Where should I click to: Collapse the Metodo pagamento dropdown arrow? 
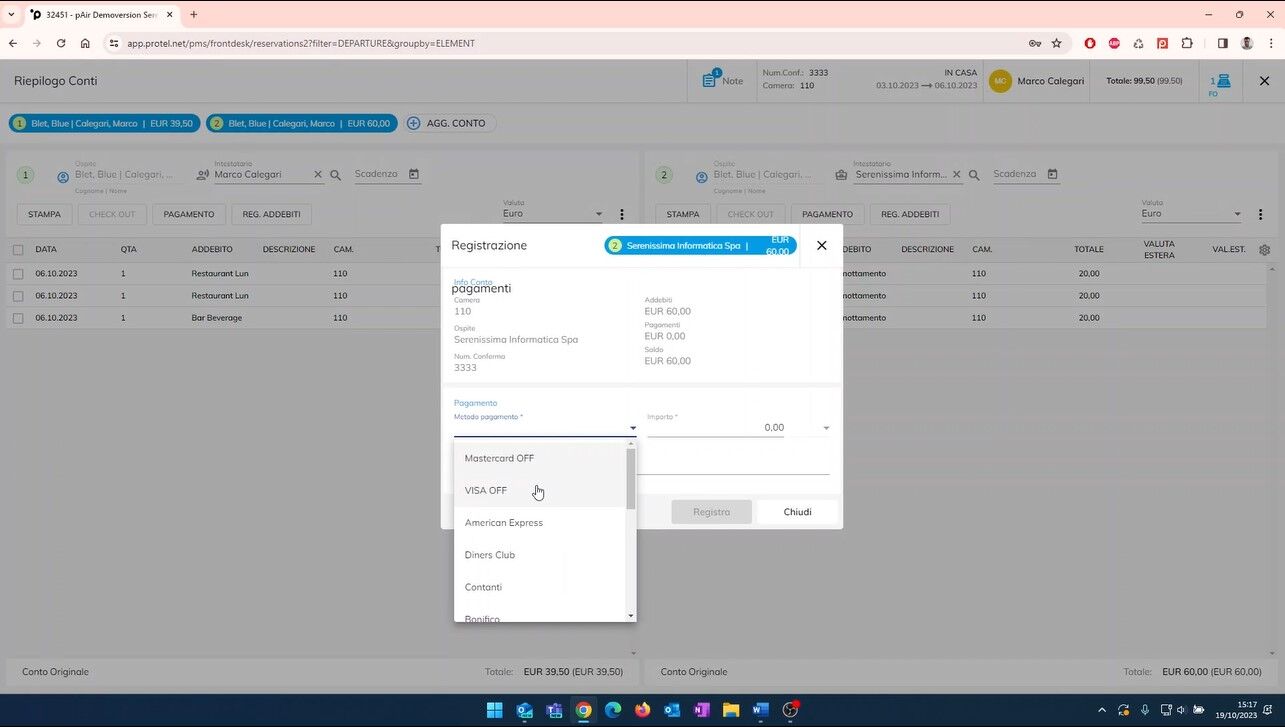(632, 428)
